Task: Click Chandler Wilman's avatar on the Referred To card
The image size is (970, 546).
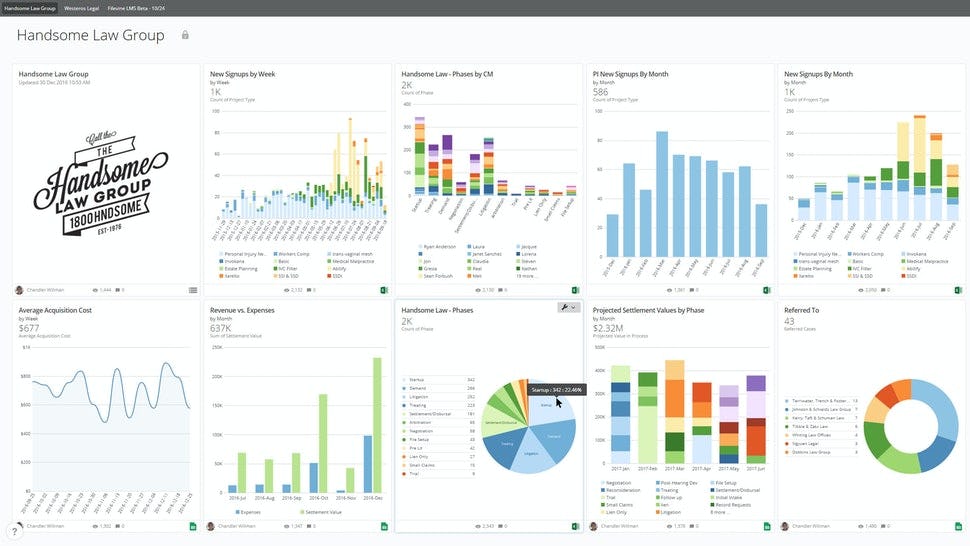Action: [x=785, y=526]
